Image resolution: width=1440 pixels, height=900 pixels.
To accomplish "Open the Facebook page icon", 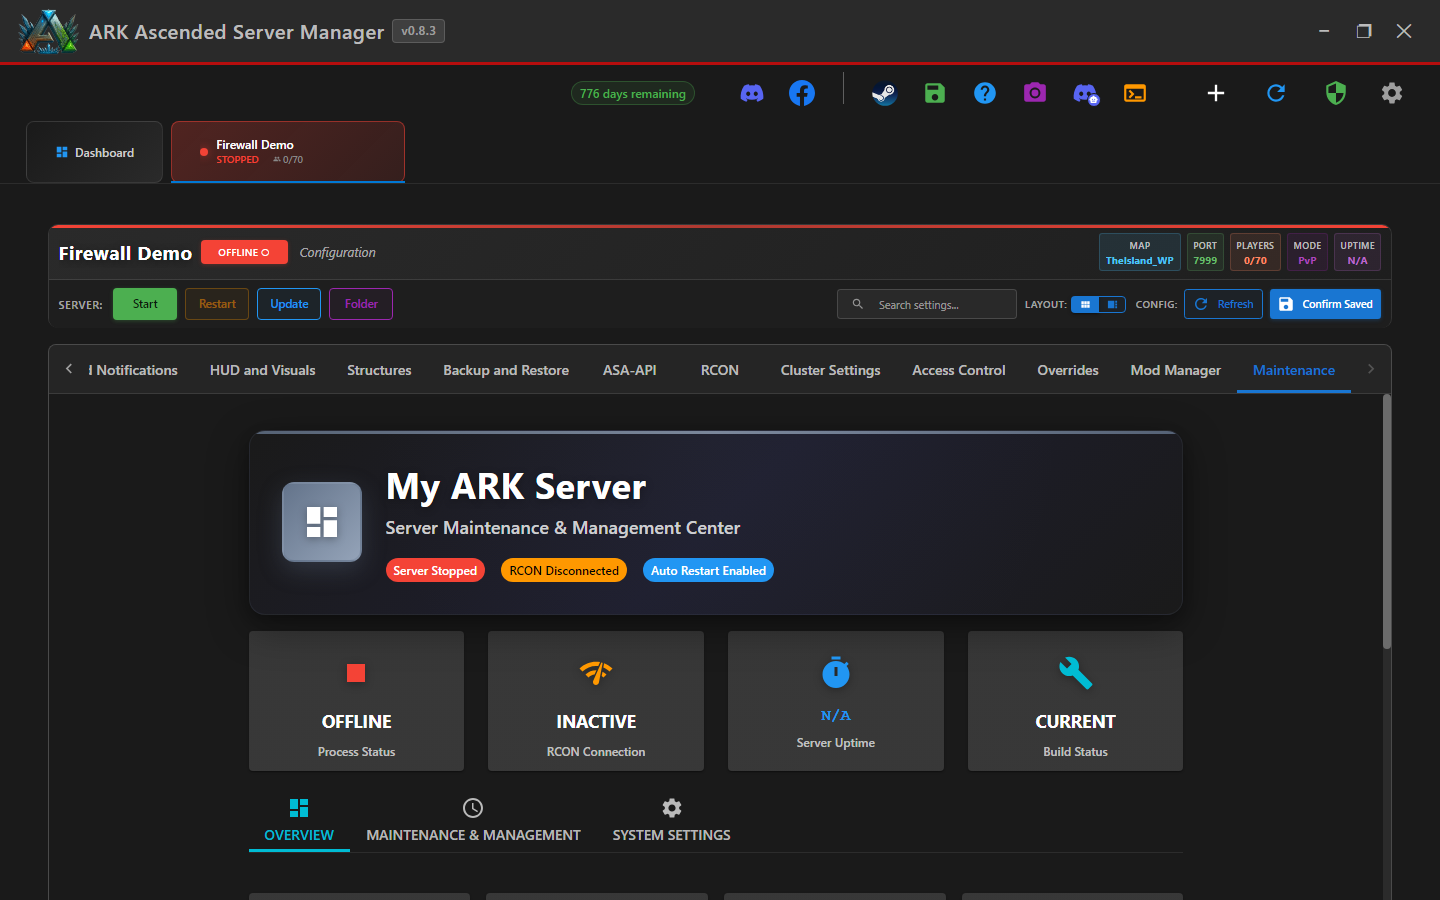I will click(802, 93).
